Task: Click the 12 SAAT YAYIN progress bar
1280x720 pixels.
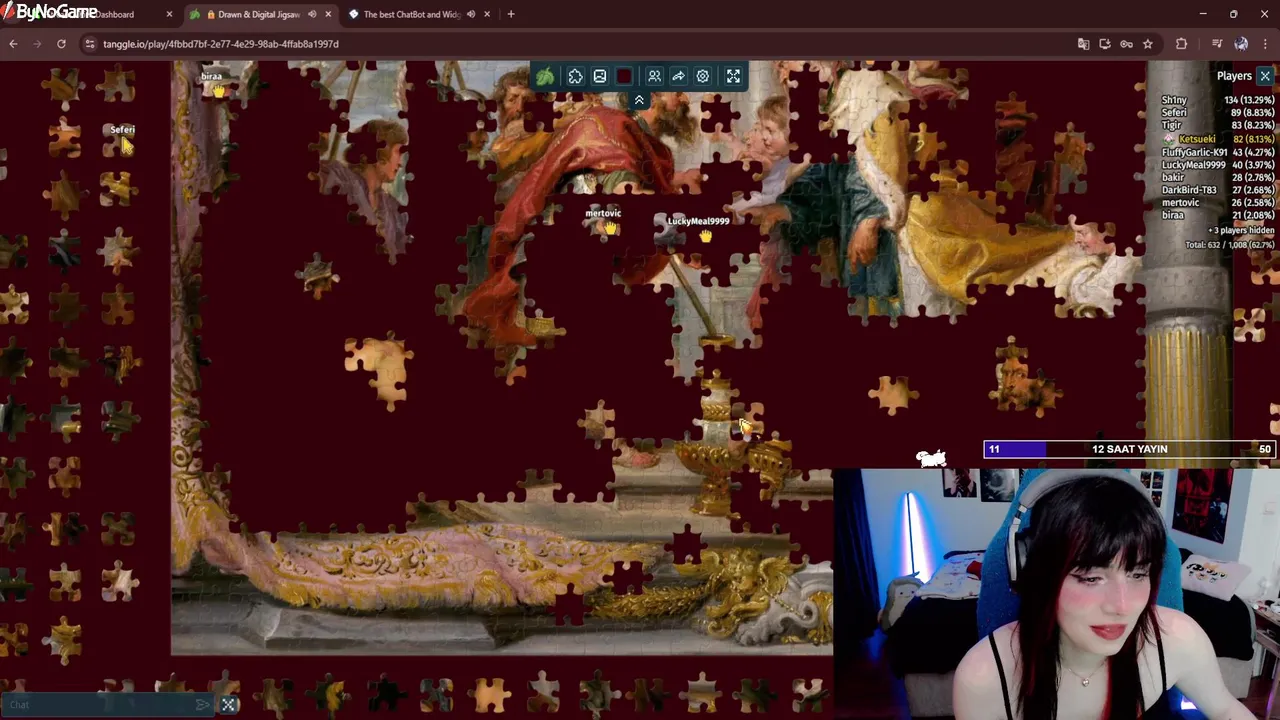Action: tap(1130, 450)
